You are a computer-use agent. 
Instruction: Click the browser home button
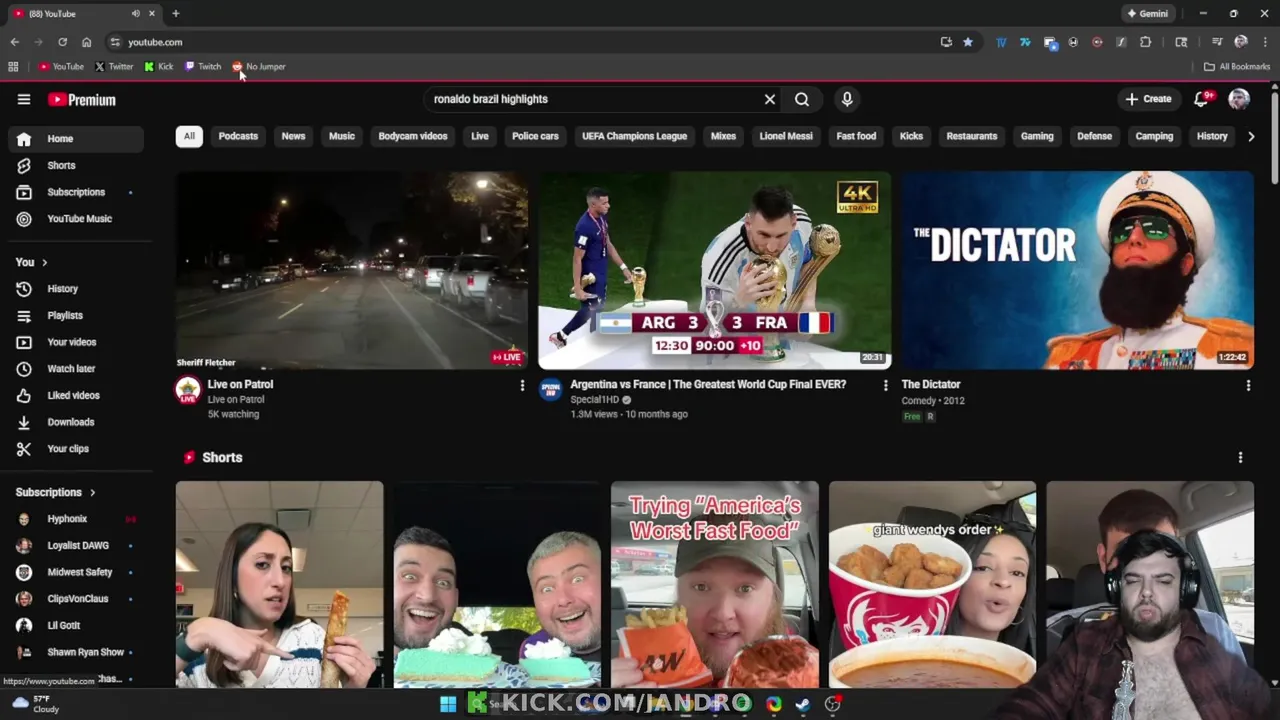(x=86, y=42)
